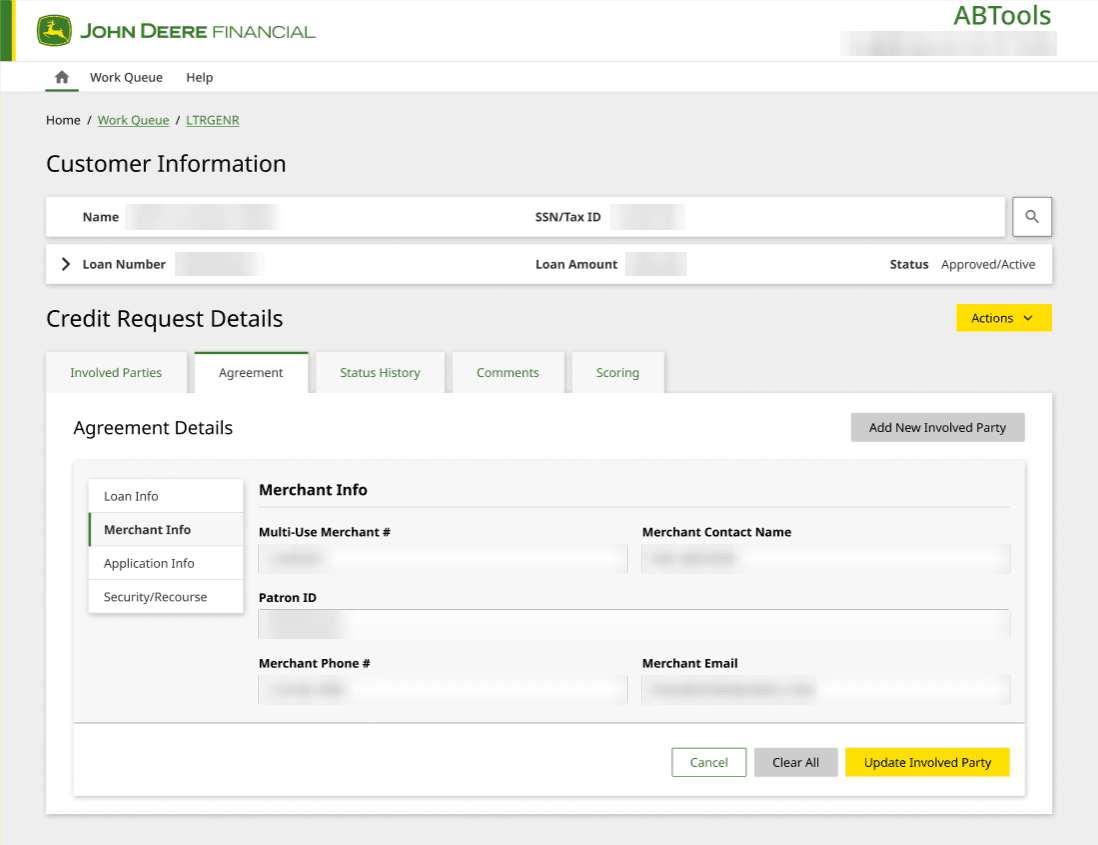Click the Agreement Details heading
The width and height of the screenshot is (1098, 845).
153,428
